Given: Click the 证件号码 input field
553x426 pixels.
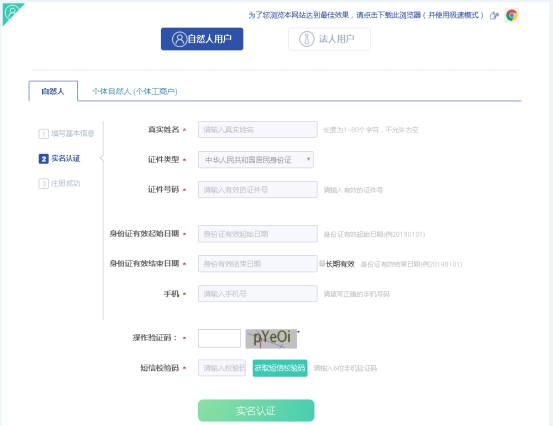Looking at the screenshot, I should [x=258, y=190].
